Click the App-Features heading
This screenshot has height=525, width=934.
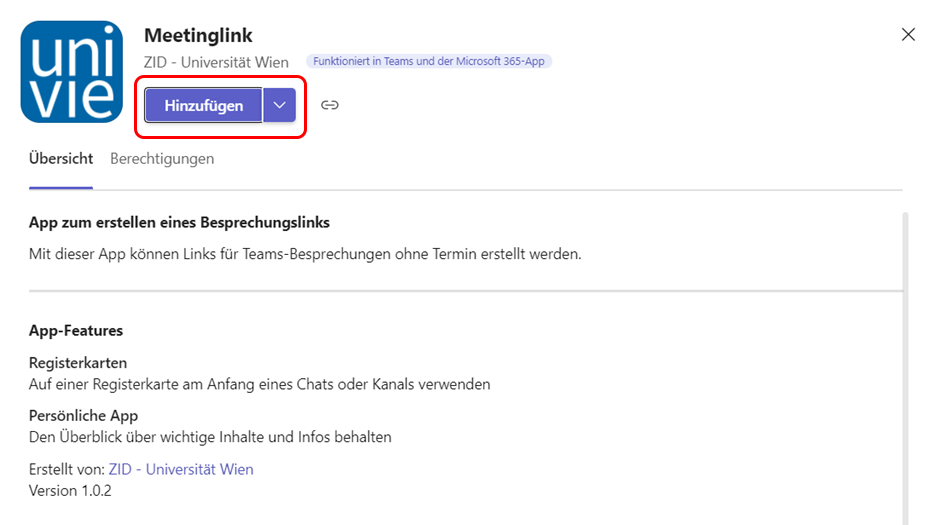[x=76, y=331]
